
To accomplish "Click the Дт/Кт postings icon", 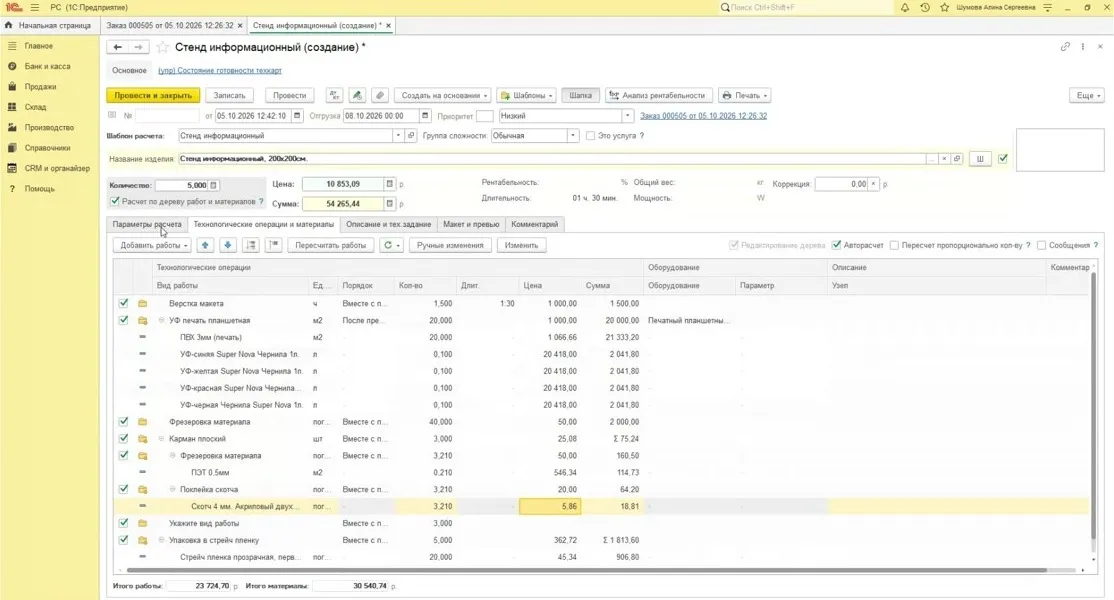I will pyautogui.click(x=334, y=95).
